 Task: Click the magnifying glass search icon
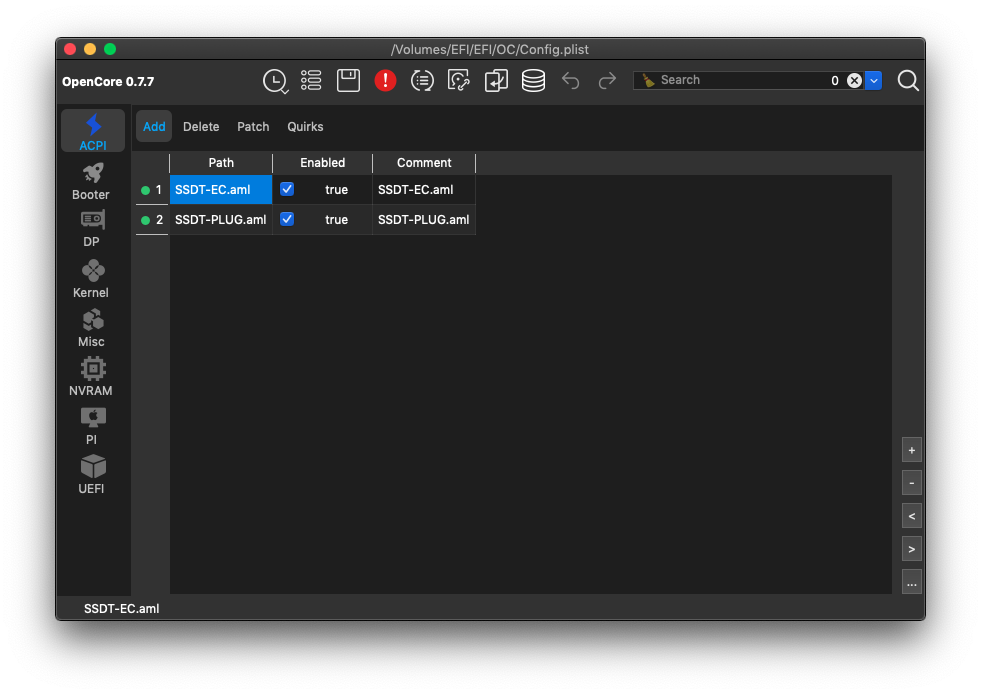[x=908, y=80]
